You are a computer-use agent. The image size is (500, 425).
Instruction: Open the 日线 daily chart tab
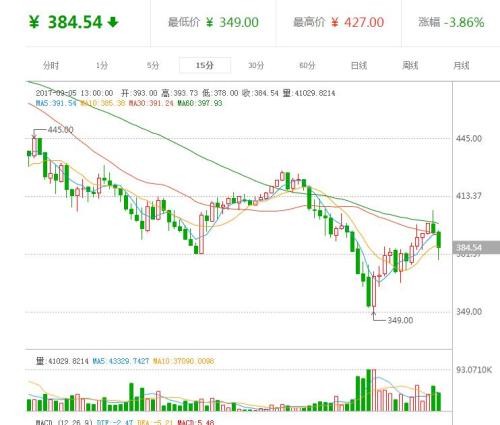tap(359, 65)
